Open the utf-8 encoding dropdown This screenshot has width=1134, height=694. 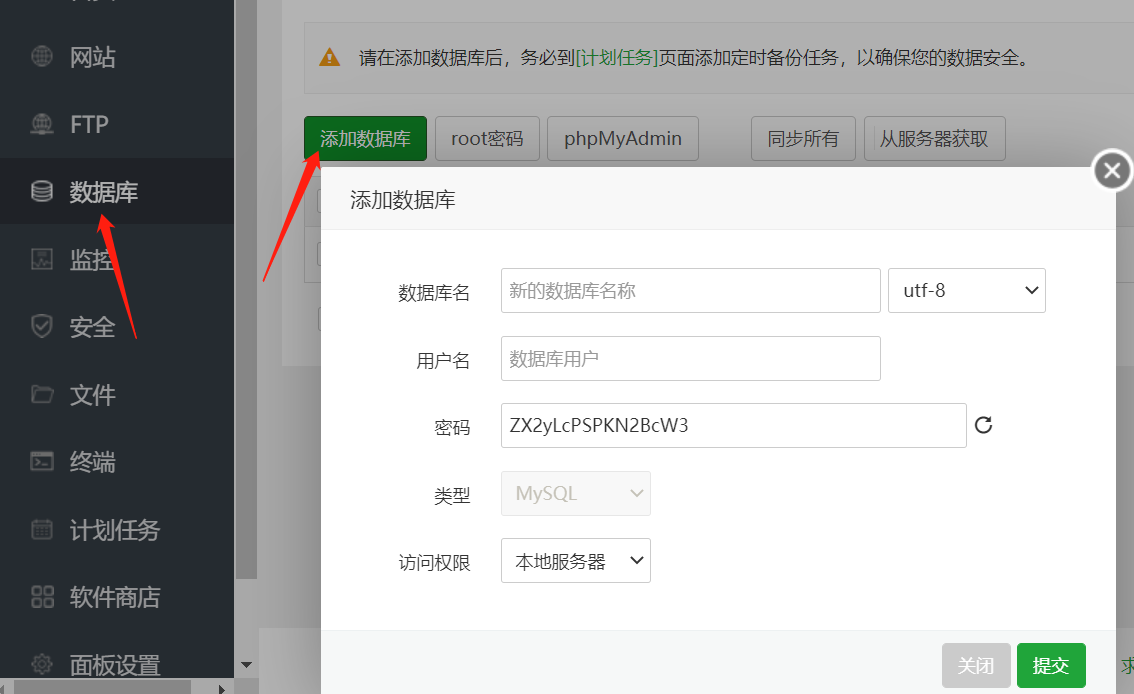966,290
